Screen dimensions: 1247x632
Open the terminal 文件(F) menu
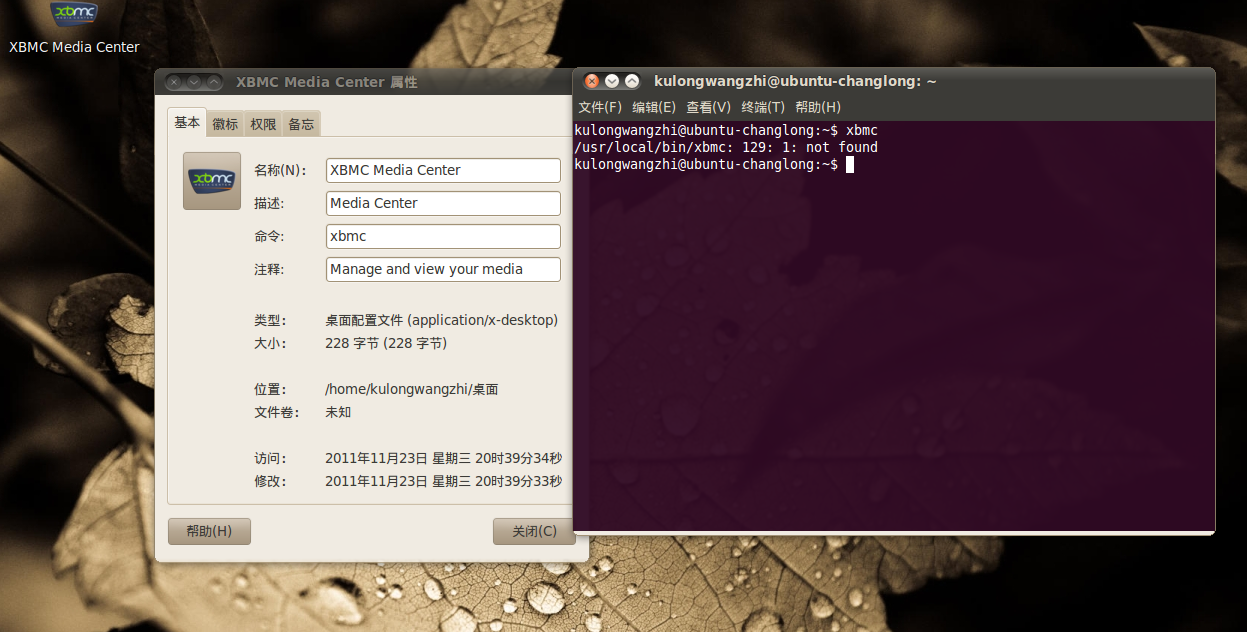(600, 107)
